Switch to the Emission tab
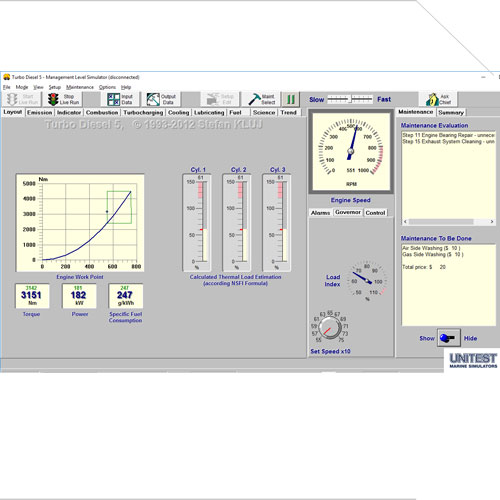The width and height of the screenshot is (500, 500). click(40, 112)
